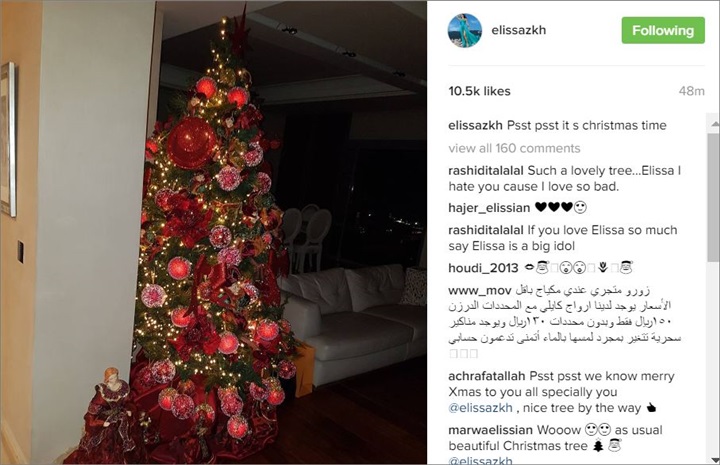This screenshot has height=465, width=720.
Task: Open rashiditalalal commenter profile
Action: pos(486,171)
